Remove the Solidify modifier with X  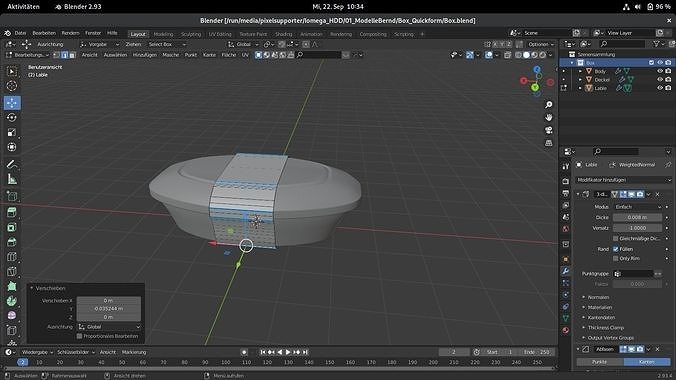(x=657, y=195)
